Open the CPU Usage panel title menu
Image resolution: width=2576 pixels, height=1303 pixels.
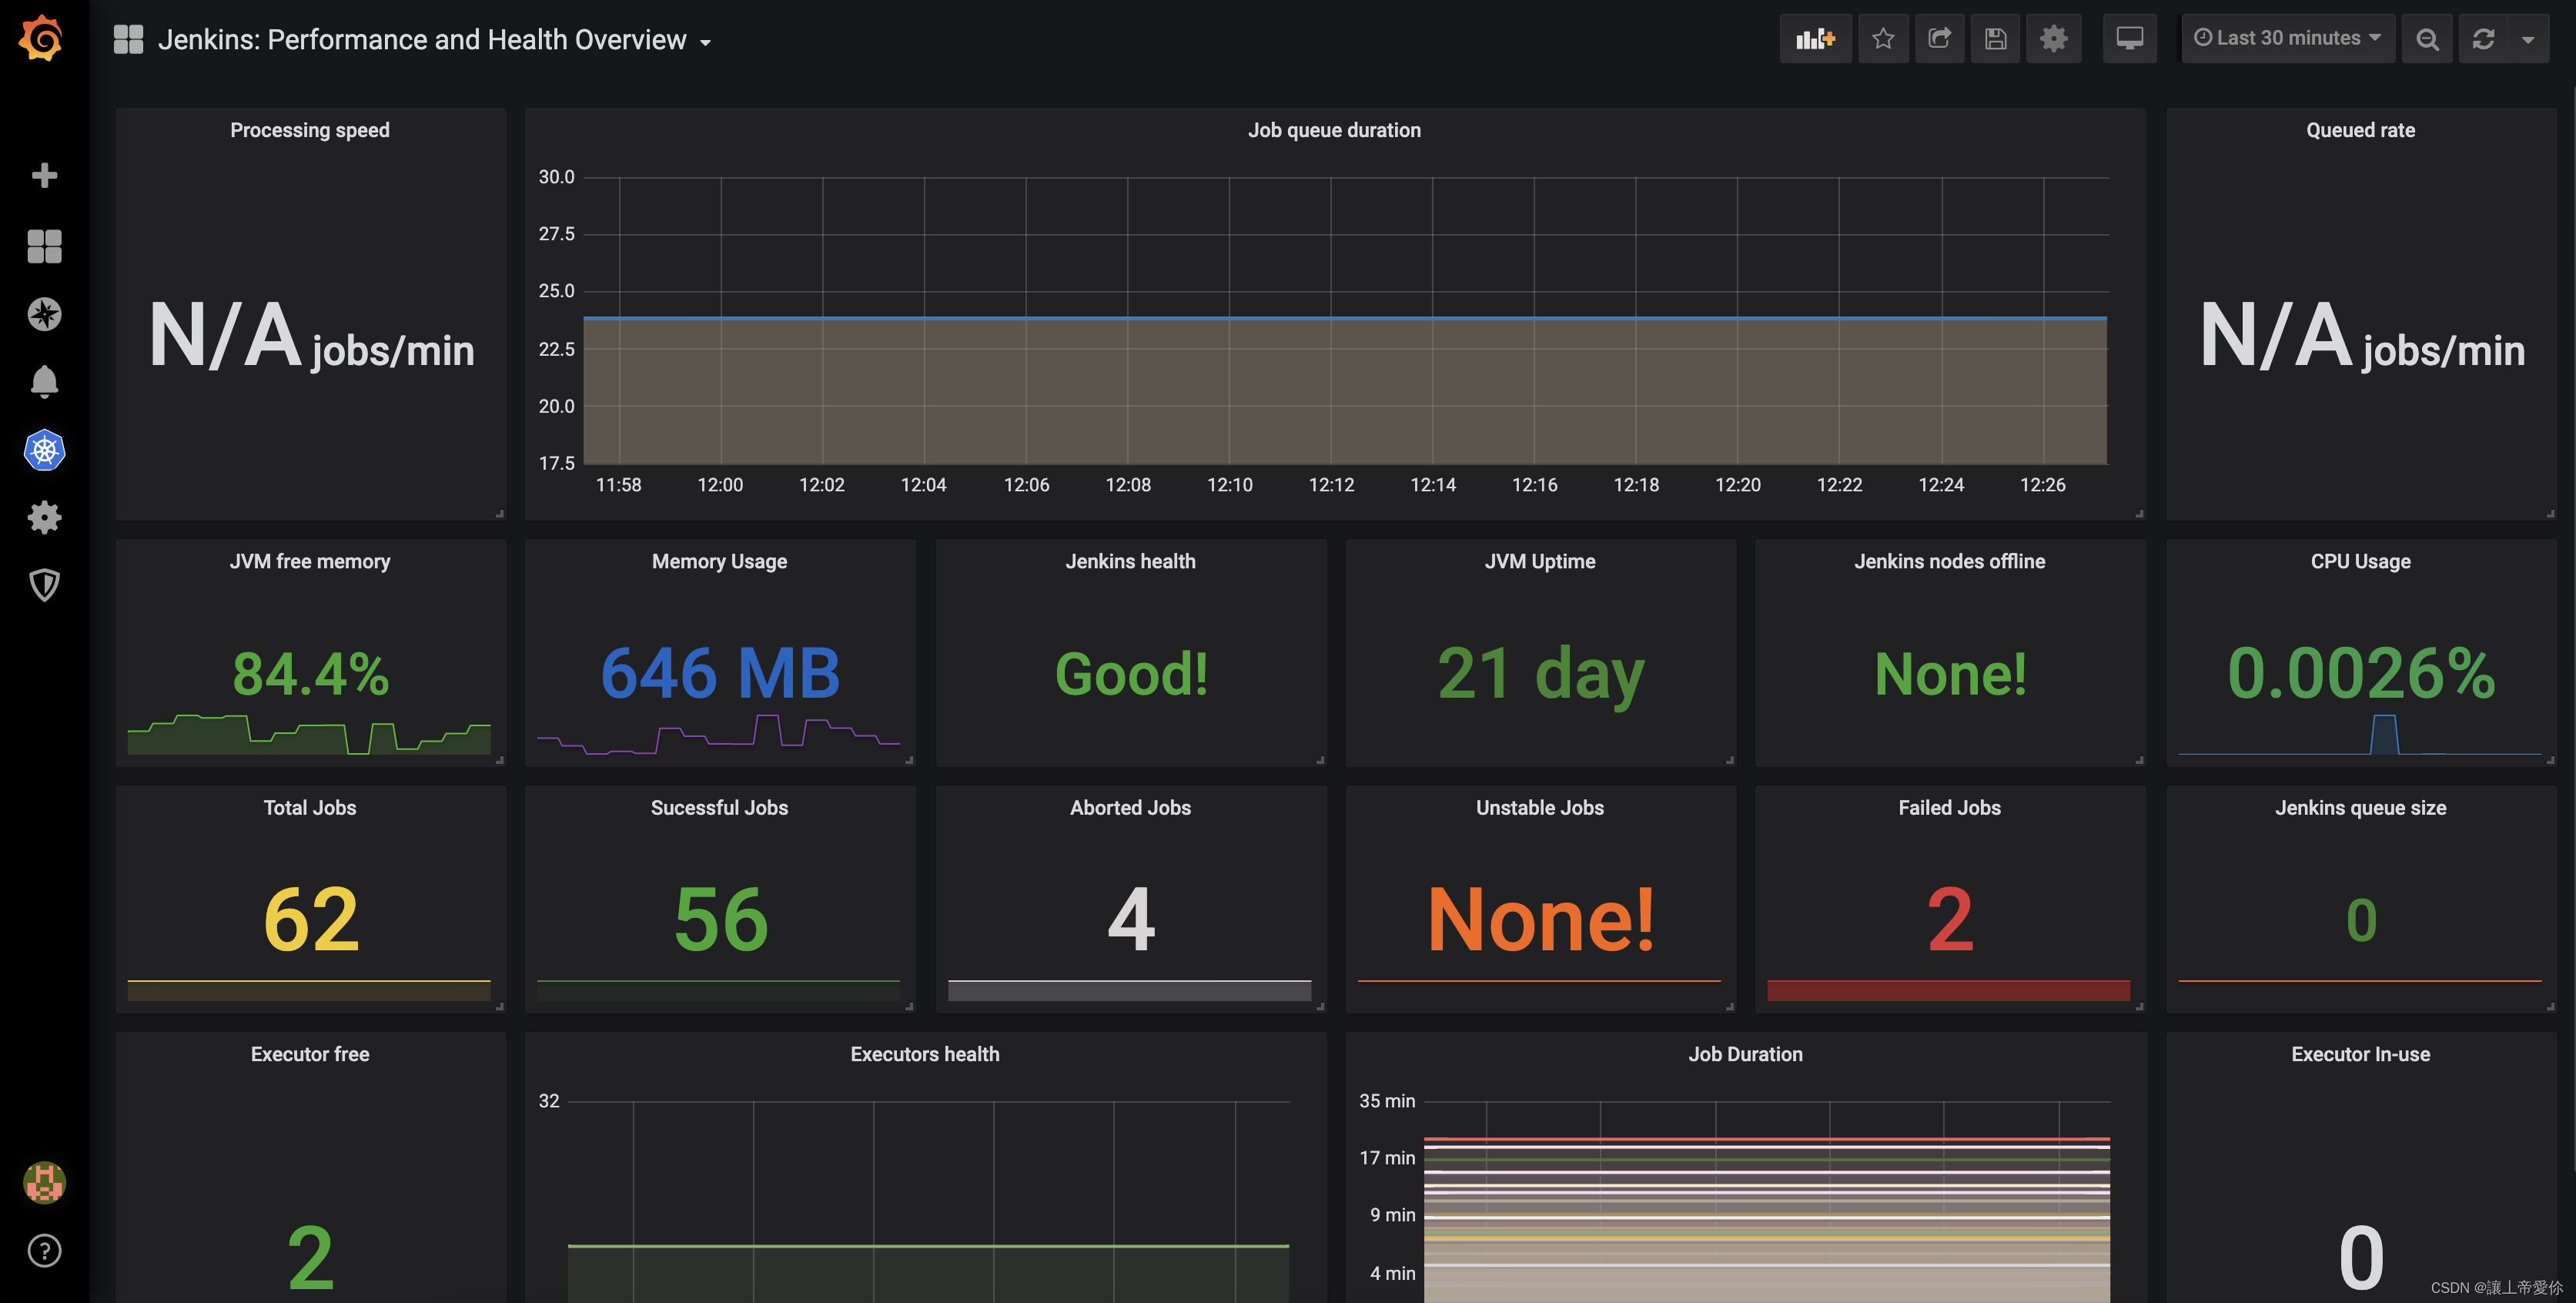tap(2360, 561)
